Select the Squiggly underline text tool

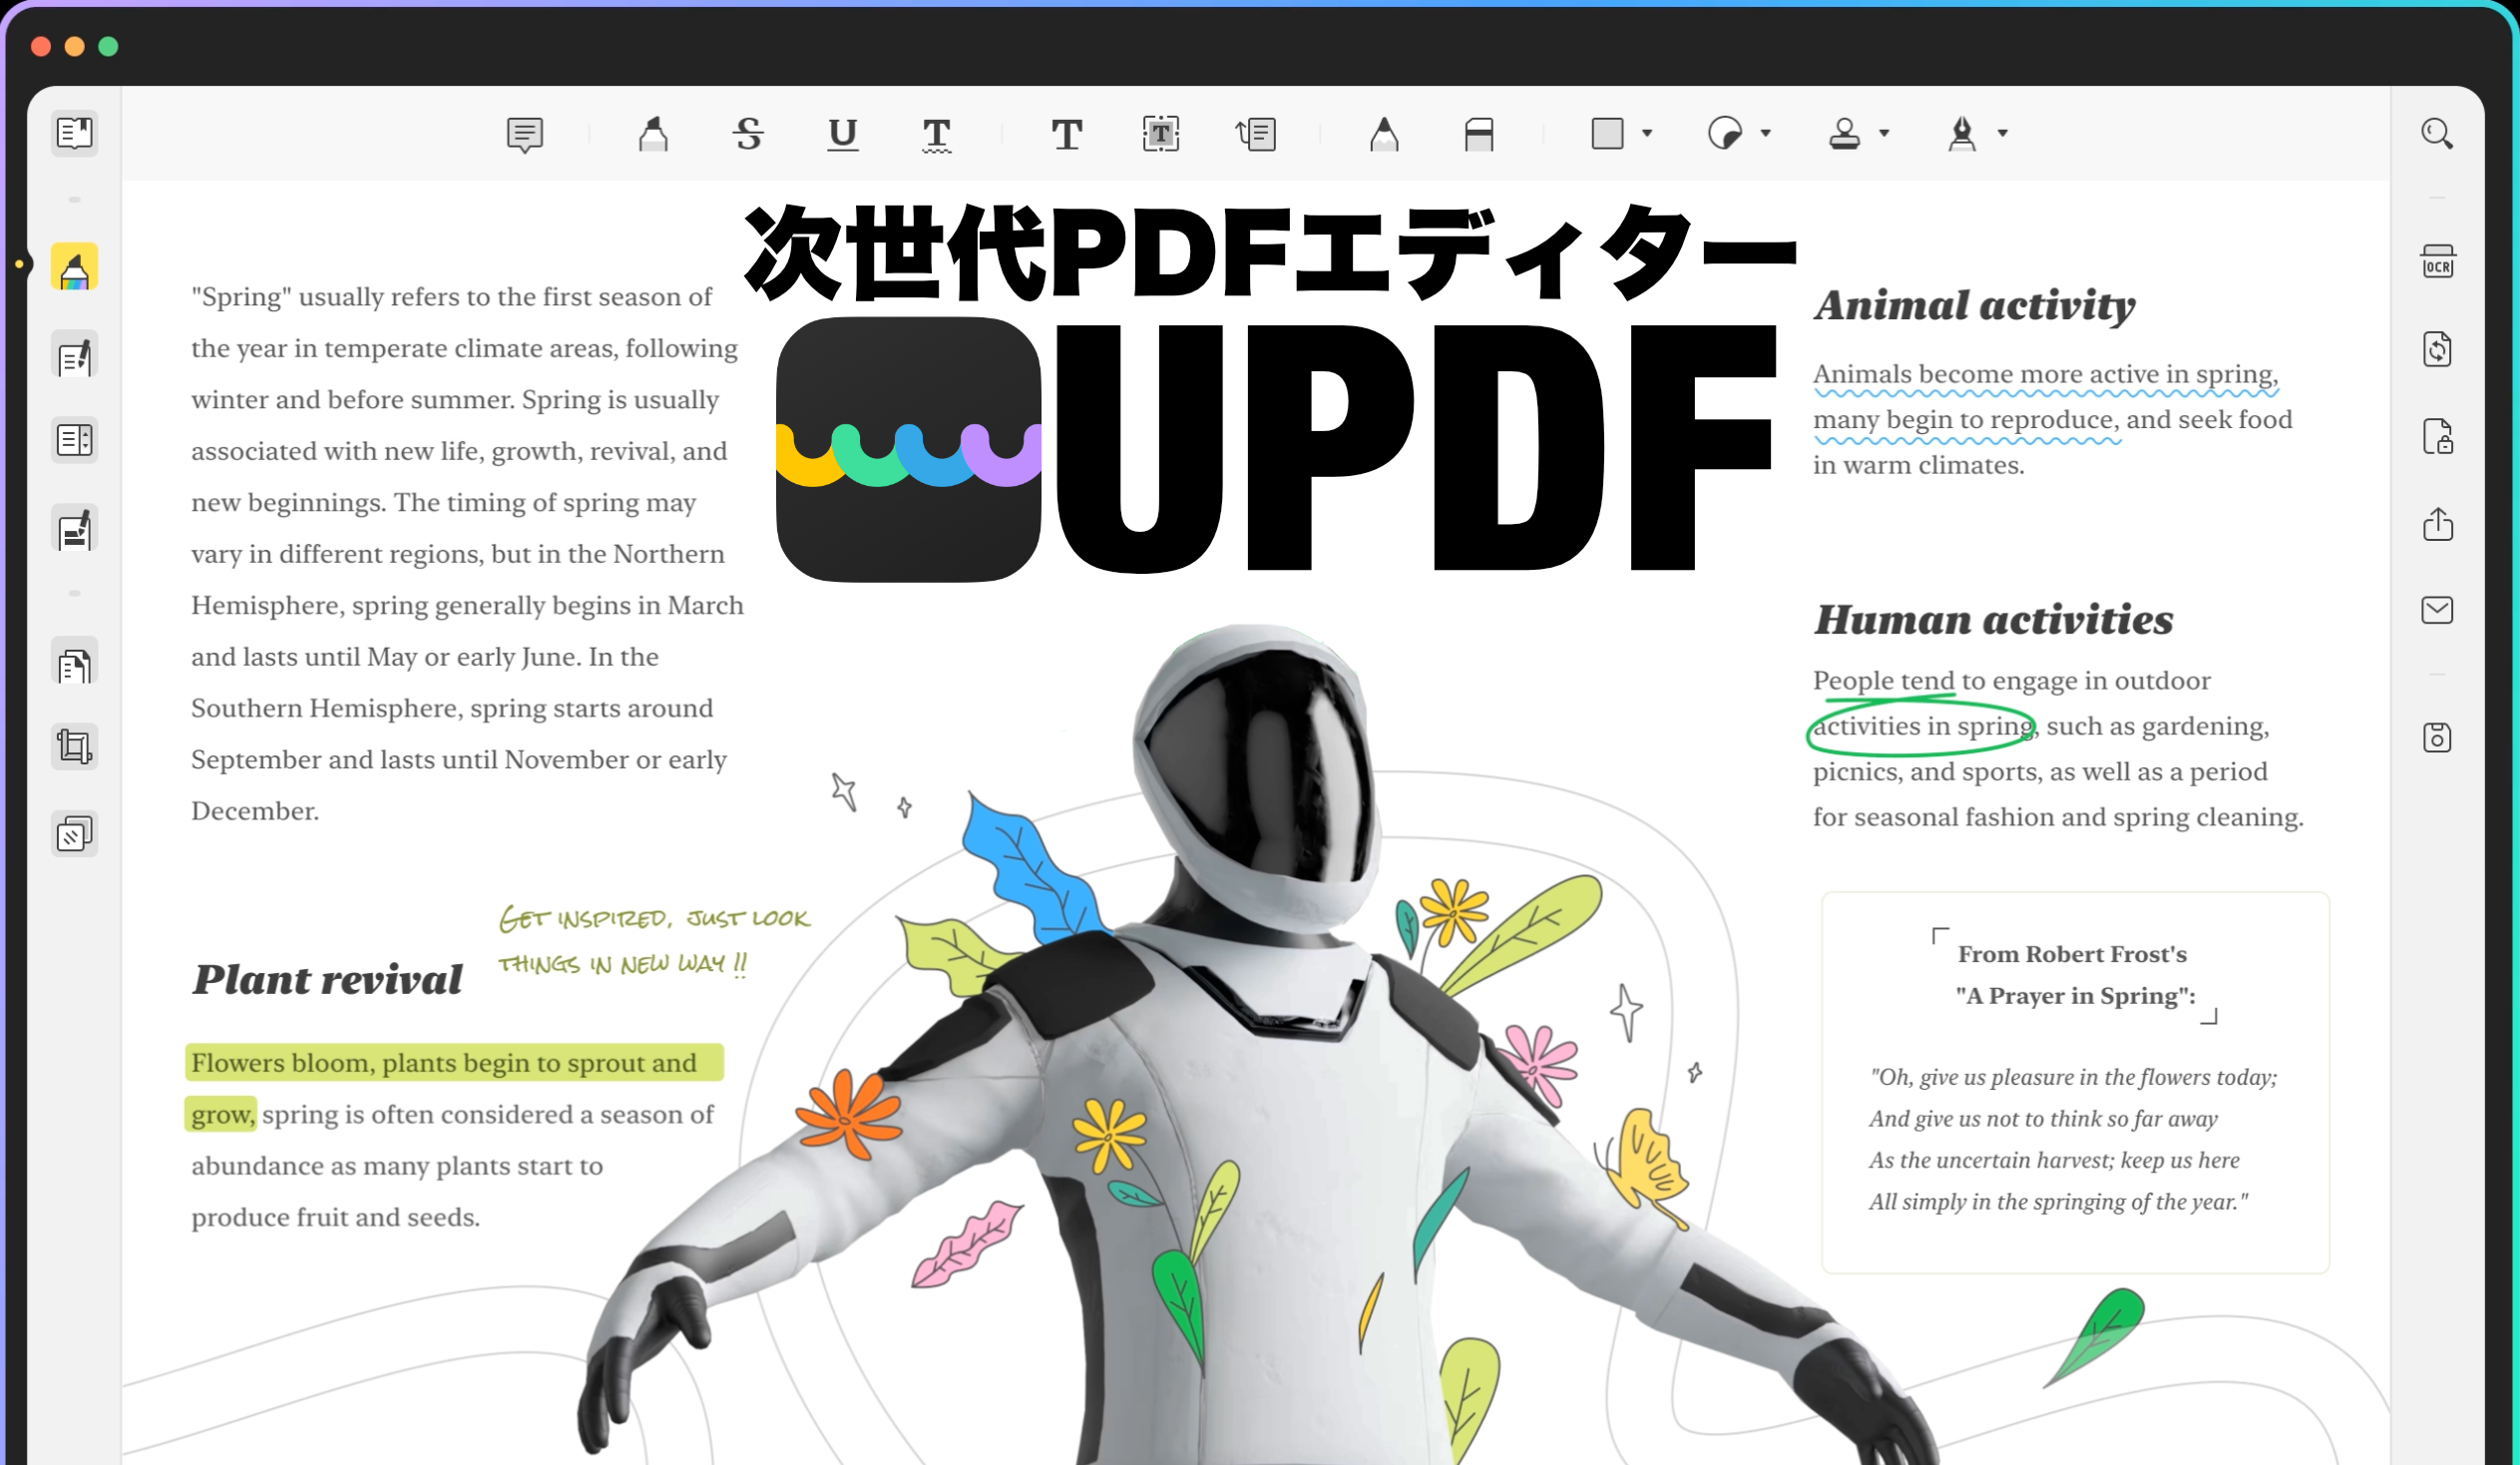[x=937, y=134]
